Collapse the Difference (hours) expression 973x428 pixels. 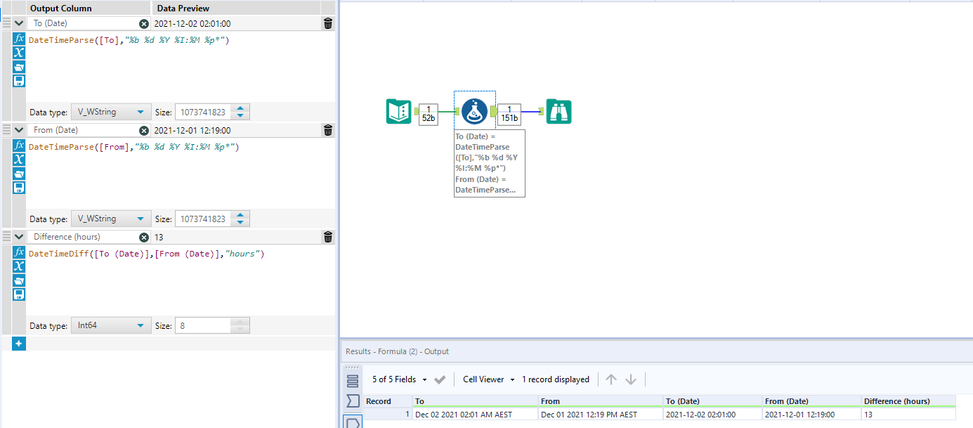click(19, 237)
